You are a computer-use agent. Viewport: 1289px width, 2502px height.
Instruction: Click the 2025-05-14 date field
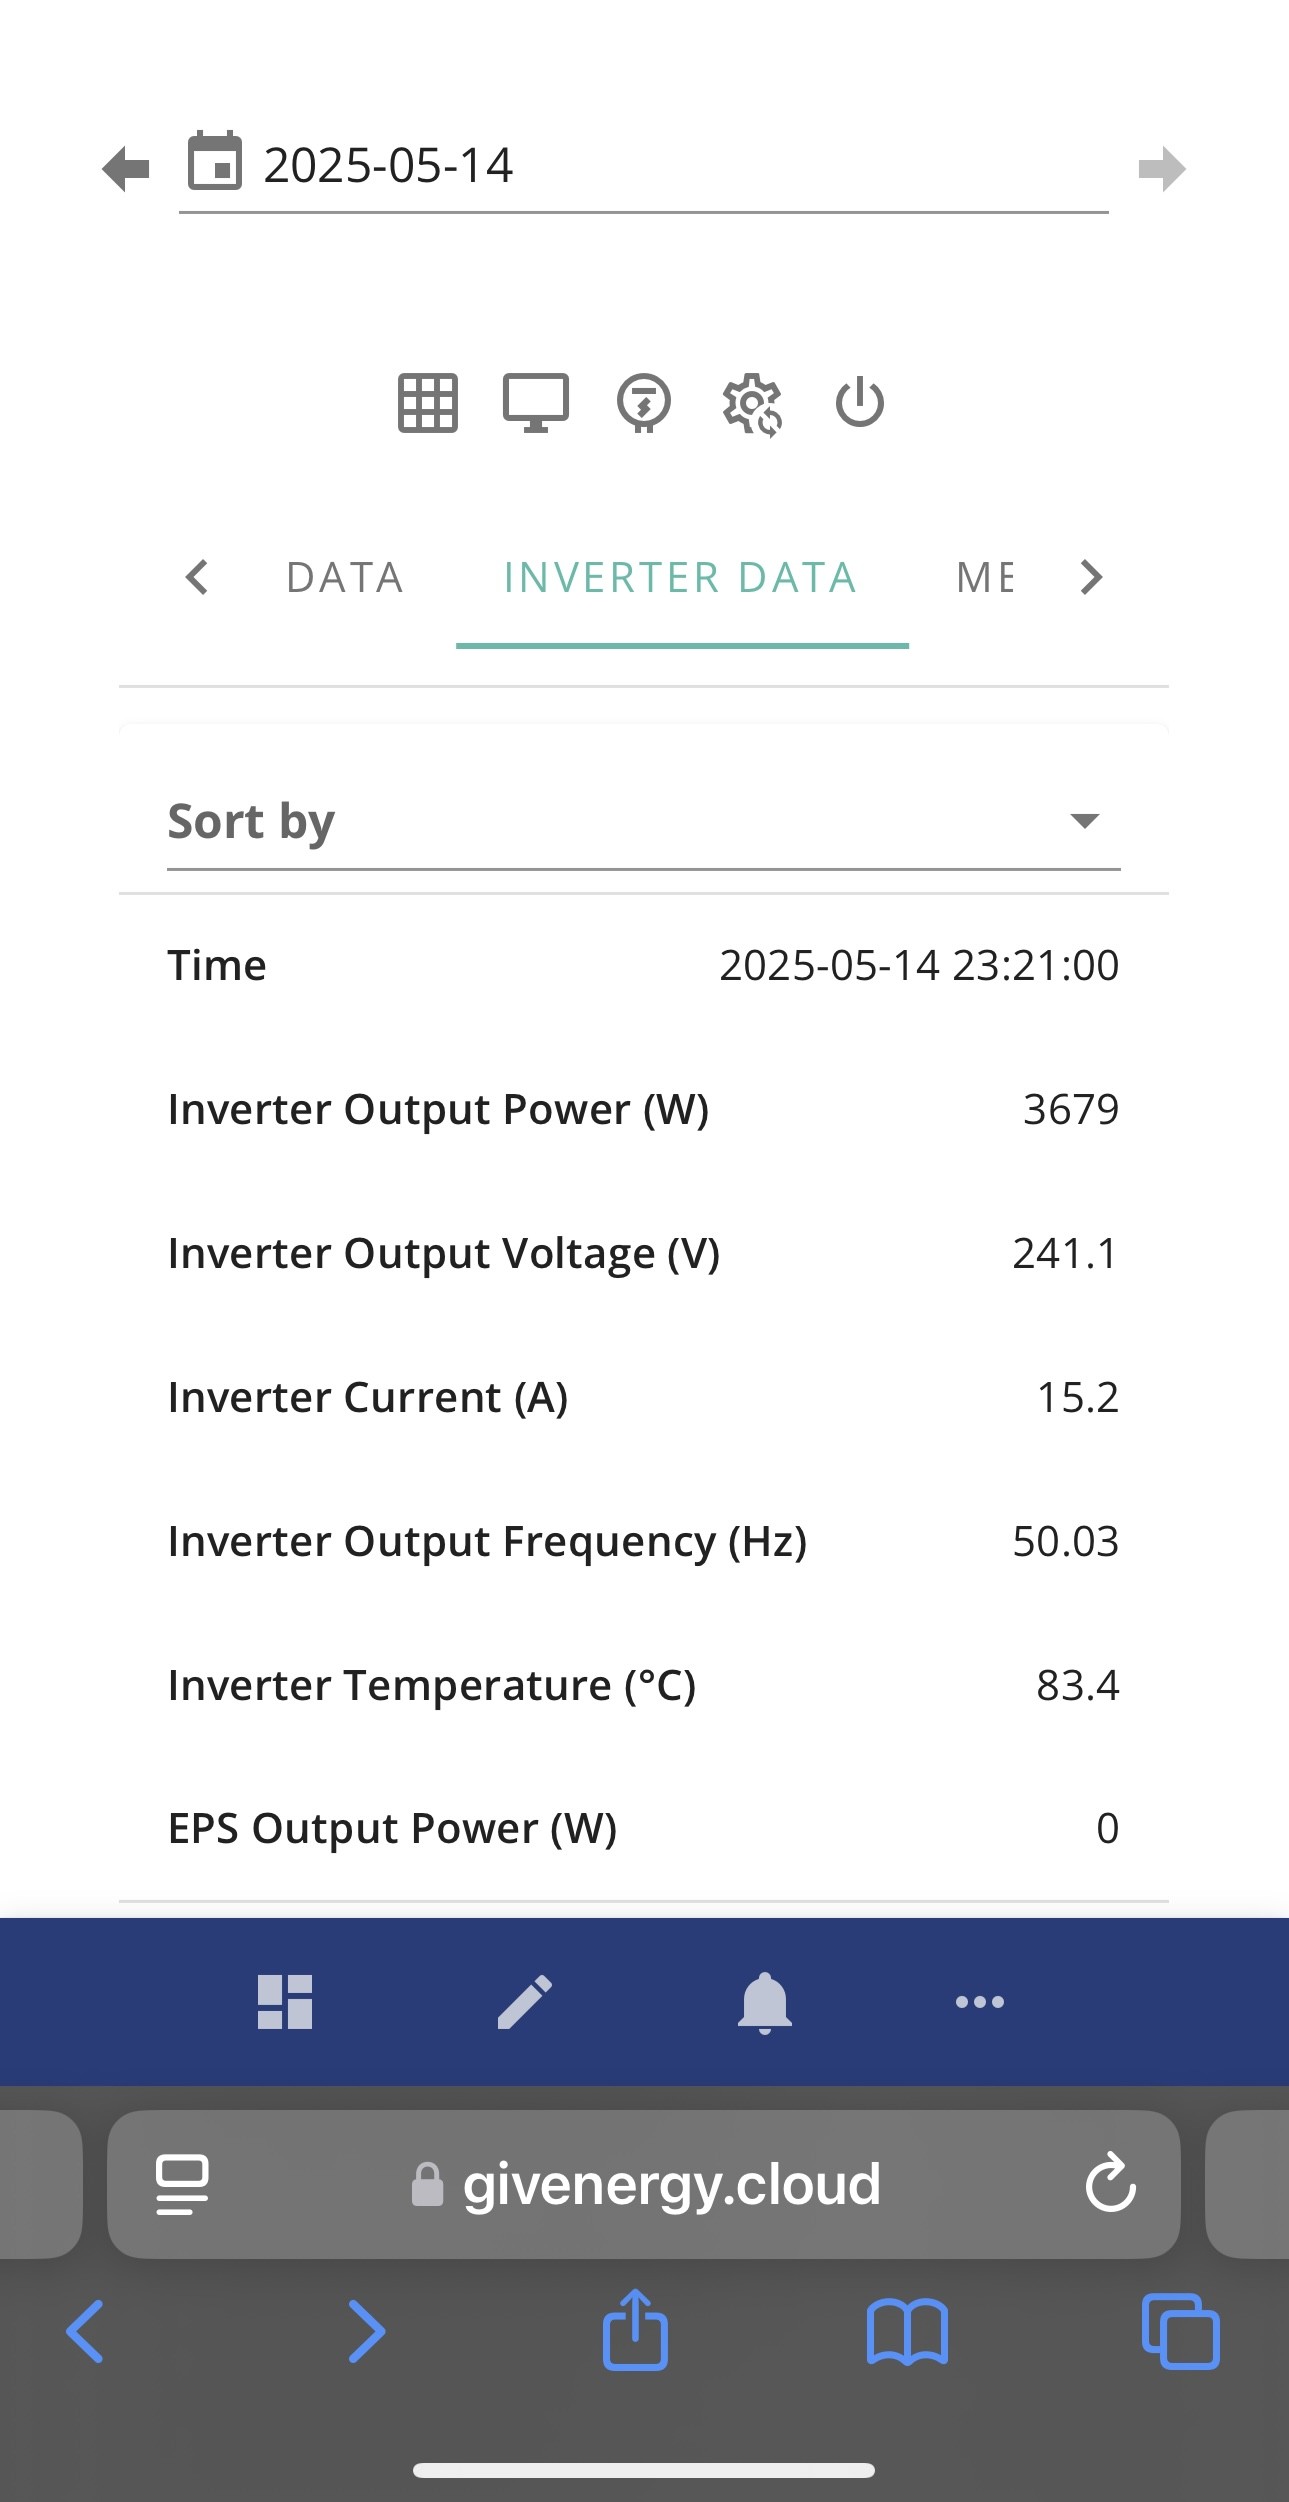[644, 165]
